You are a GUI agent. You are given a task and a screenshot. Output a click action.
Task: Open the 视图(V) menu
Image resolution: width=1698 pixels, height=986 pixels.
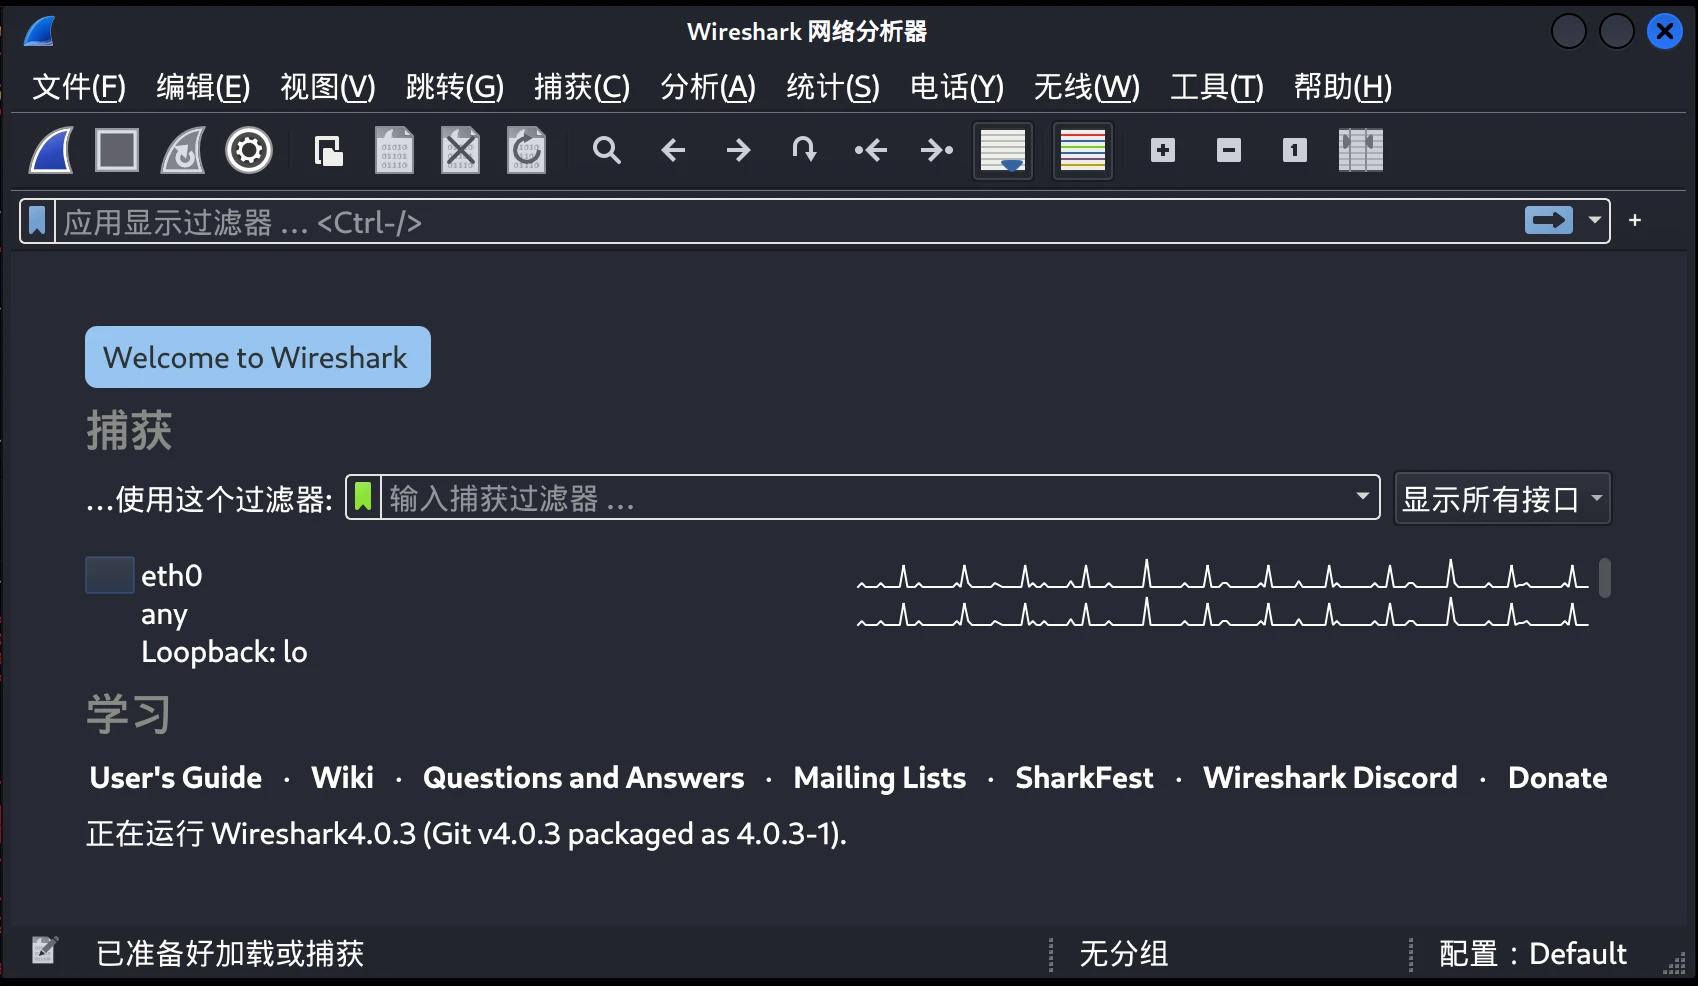[x=328, y=87]
